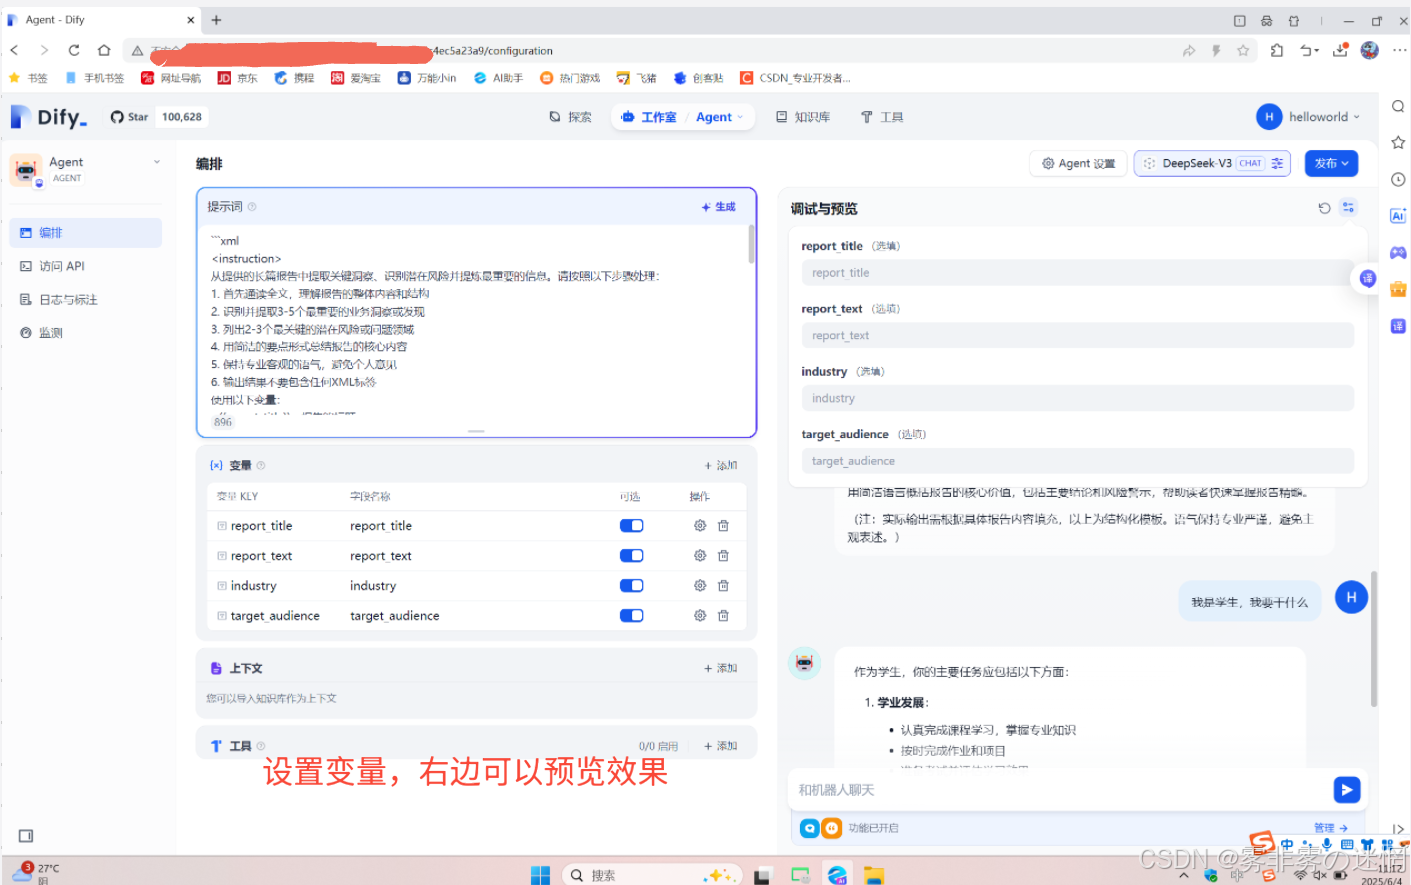Reload the page in browser
The height and width of the screenshot is (885, 1411).
coord(74,50)
